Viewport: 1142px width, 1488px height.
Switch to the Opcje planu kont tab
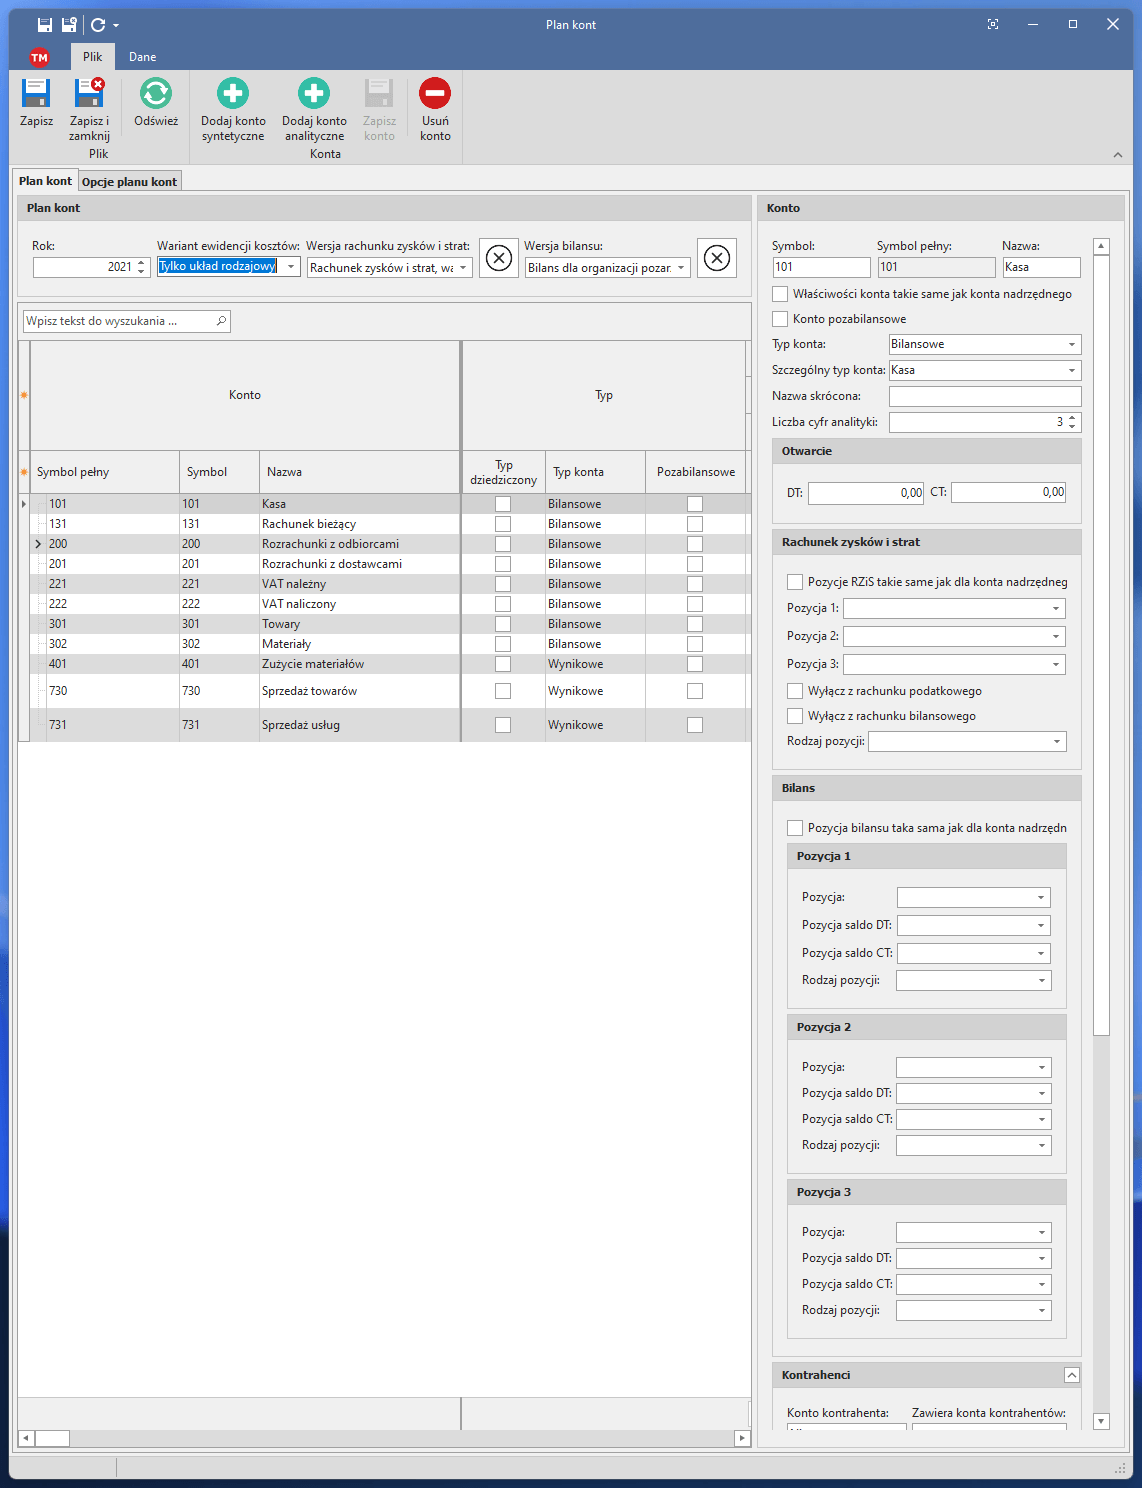click(129, 182)
